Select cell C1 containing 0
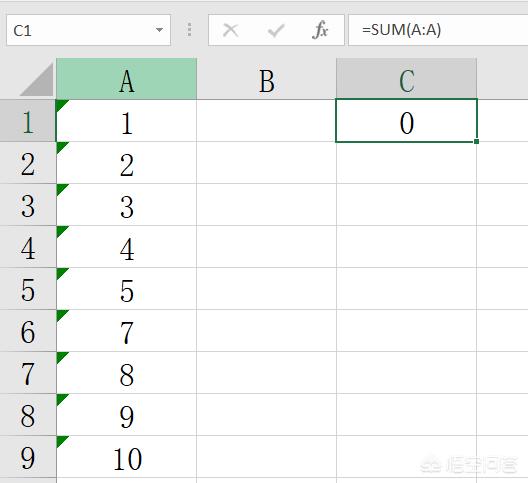 pyautogui.click(x=406, y=121)
